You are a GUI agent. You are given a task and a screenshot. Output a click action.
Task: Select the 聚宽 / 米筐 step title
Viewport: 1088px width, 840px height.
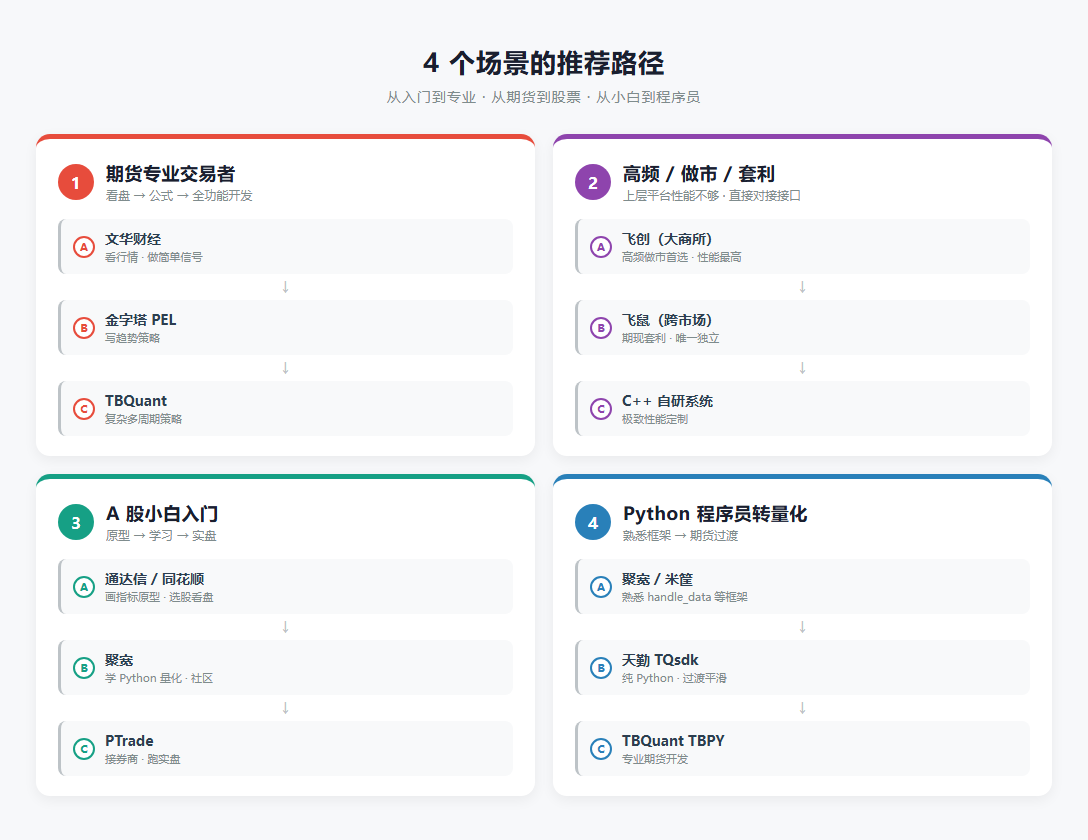[x=658, y=579]
